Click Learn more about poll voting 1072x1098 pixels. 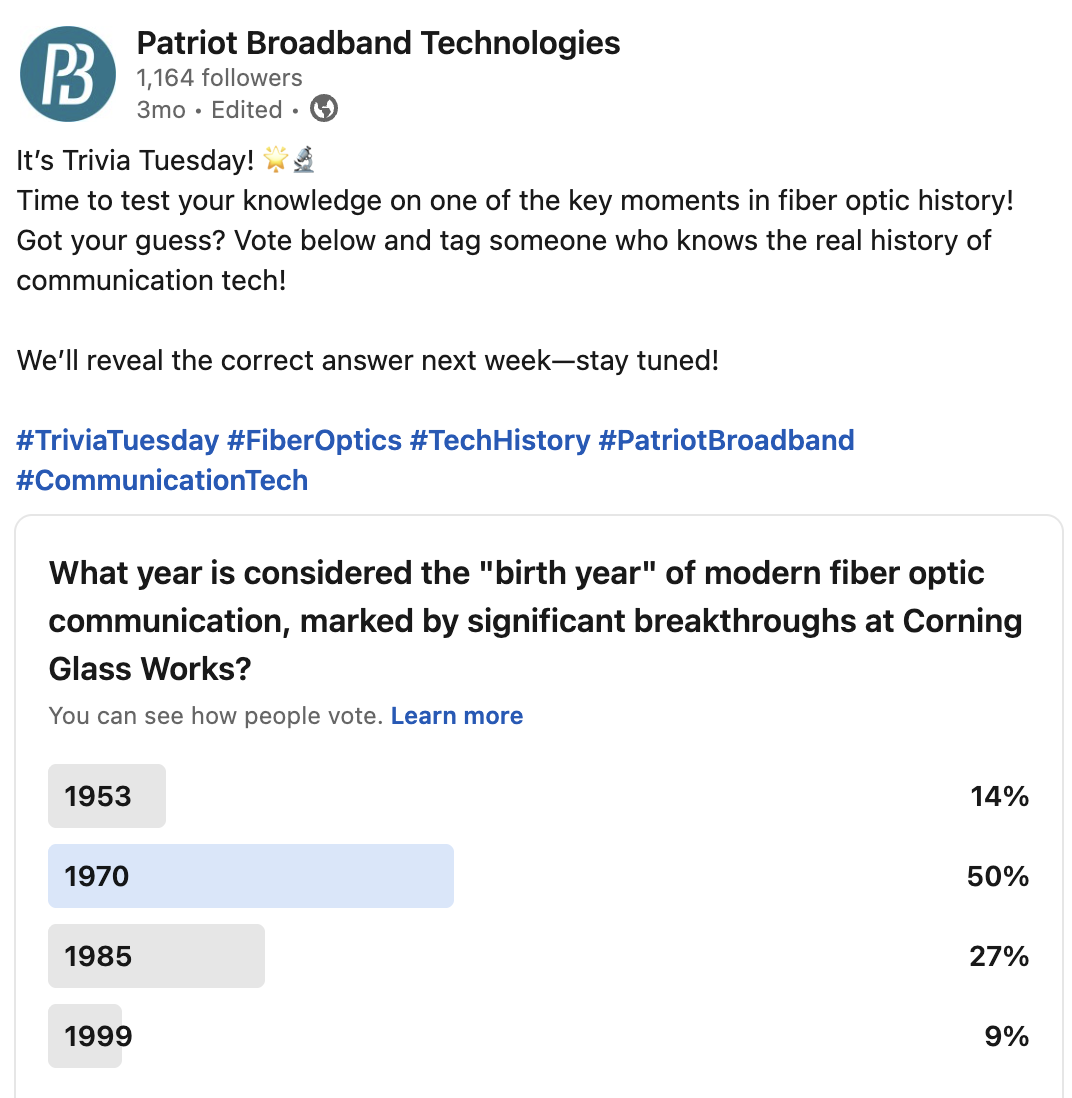(457, 716)
